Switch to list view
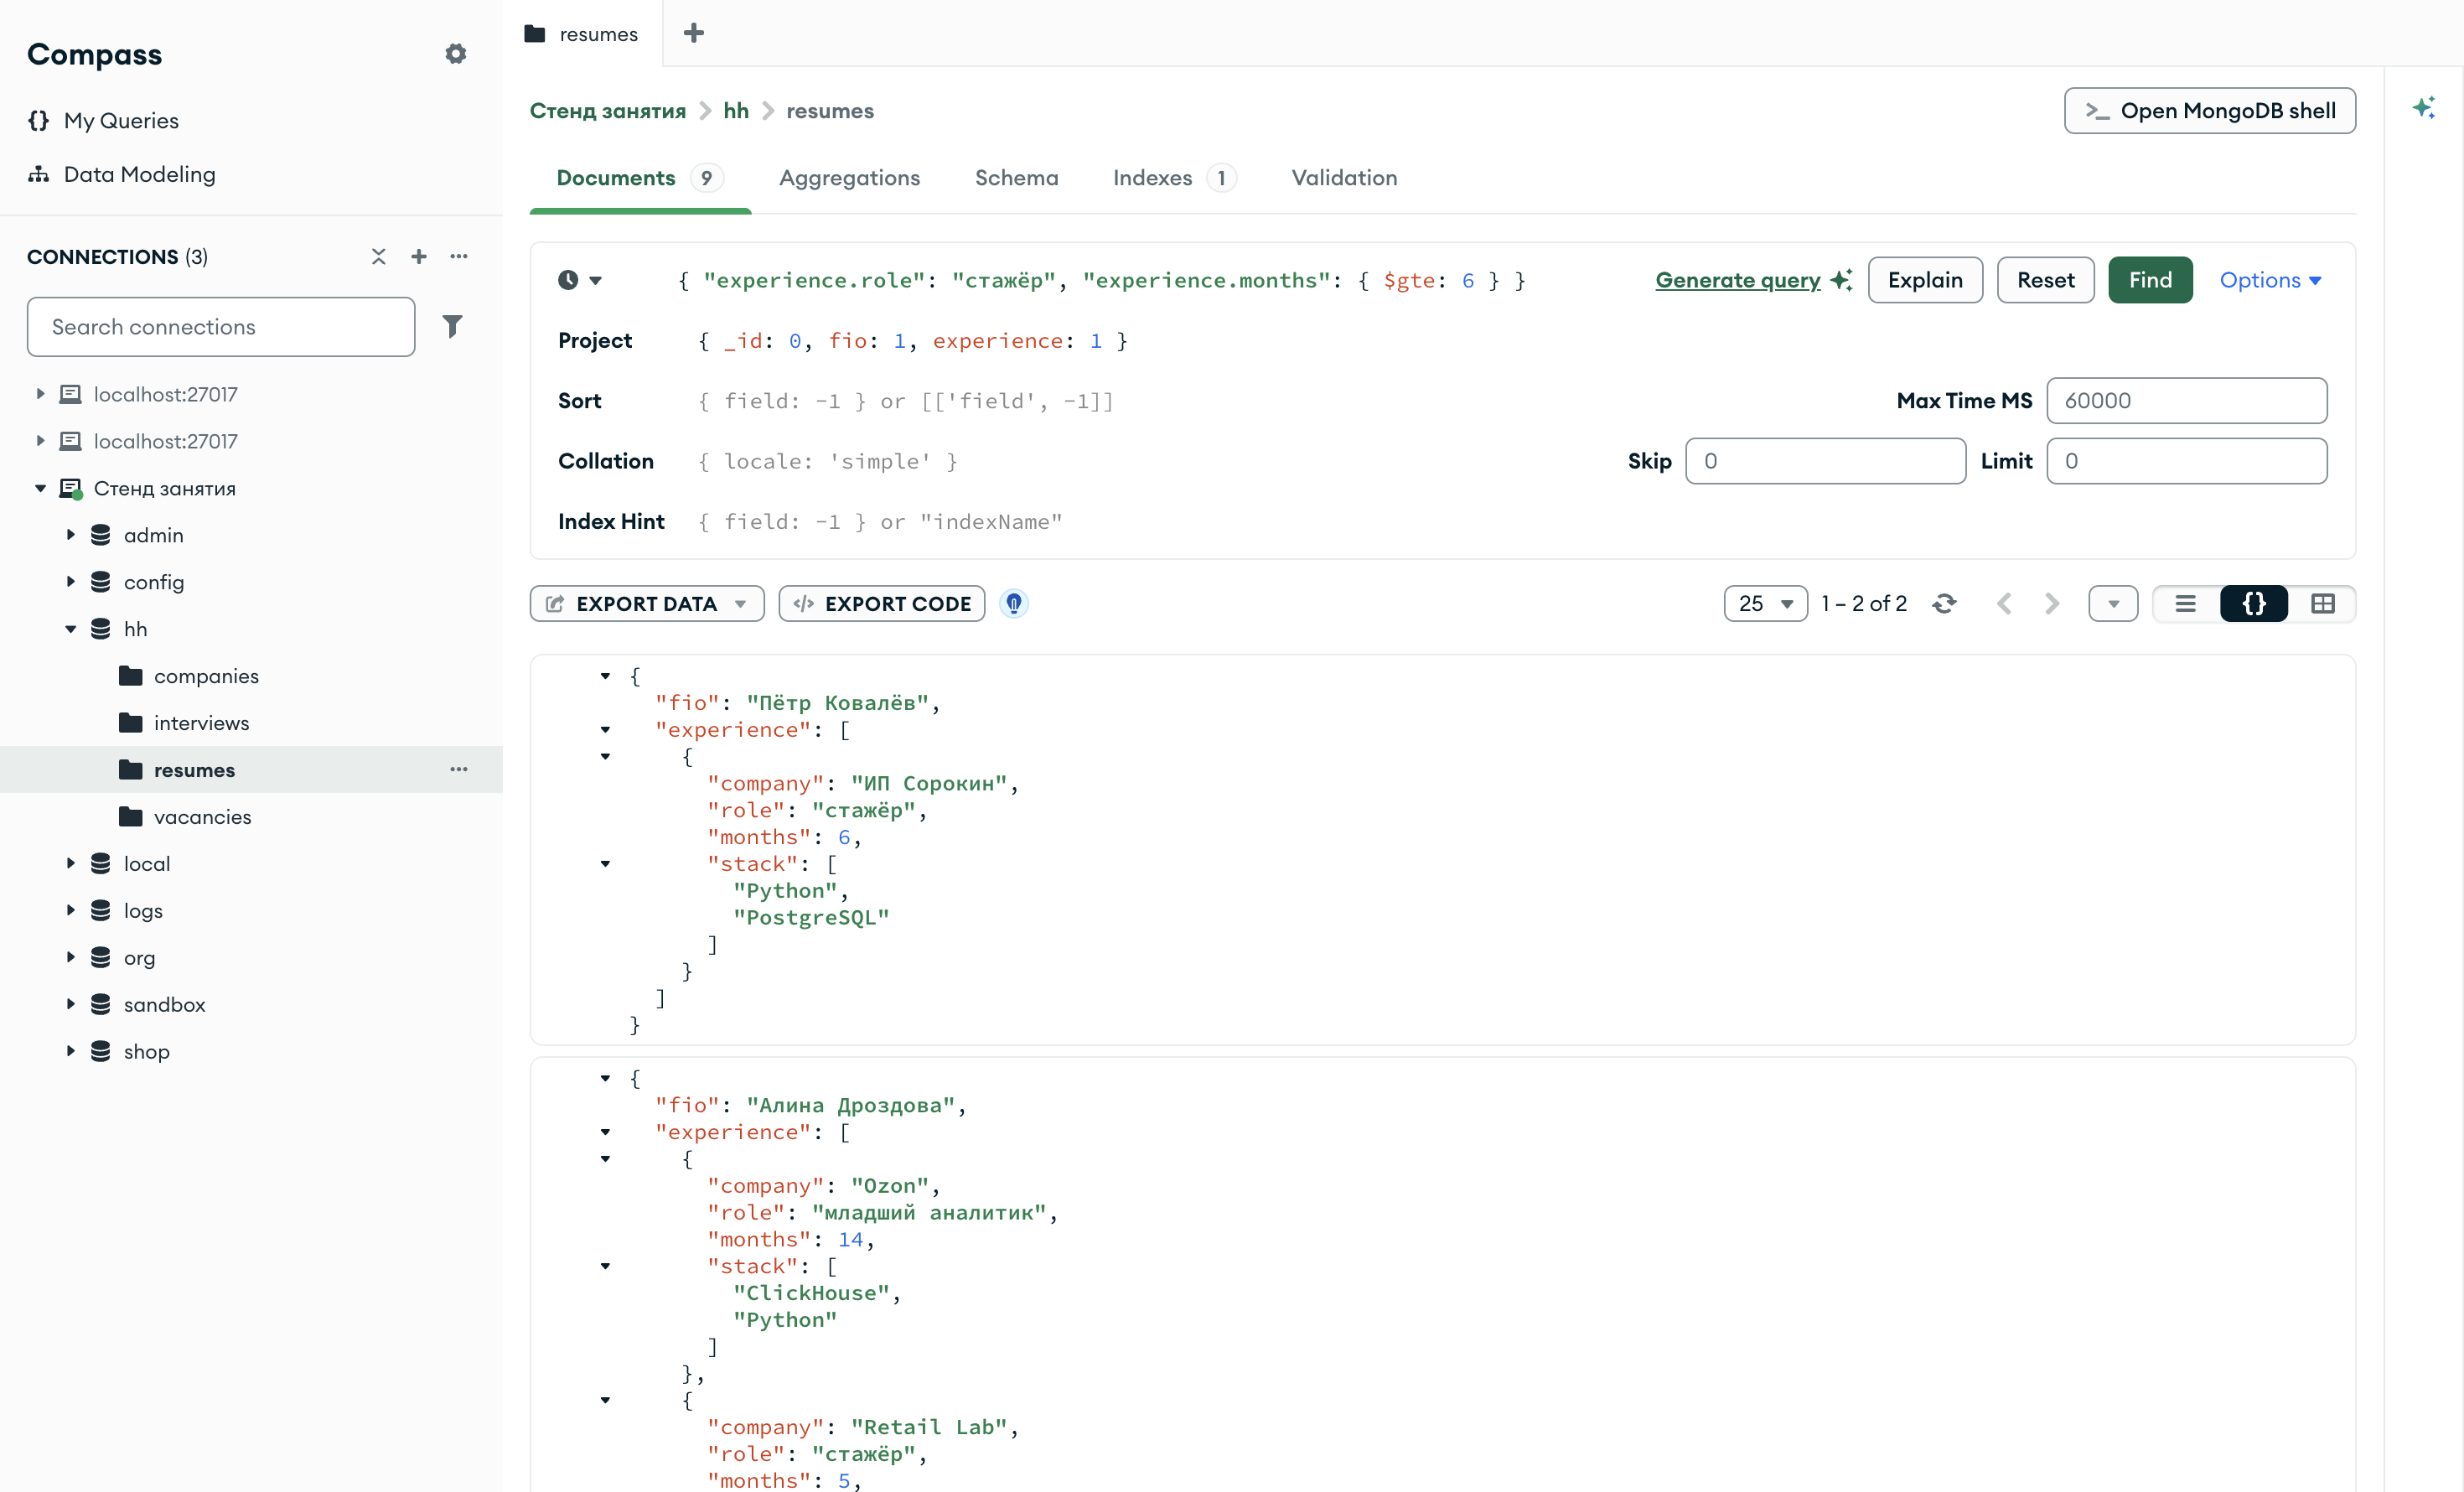The image size is (2464, 1492). [2185, 603]
